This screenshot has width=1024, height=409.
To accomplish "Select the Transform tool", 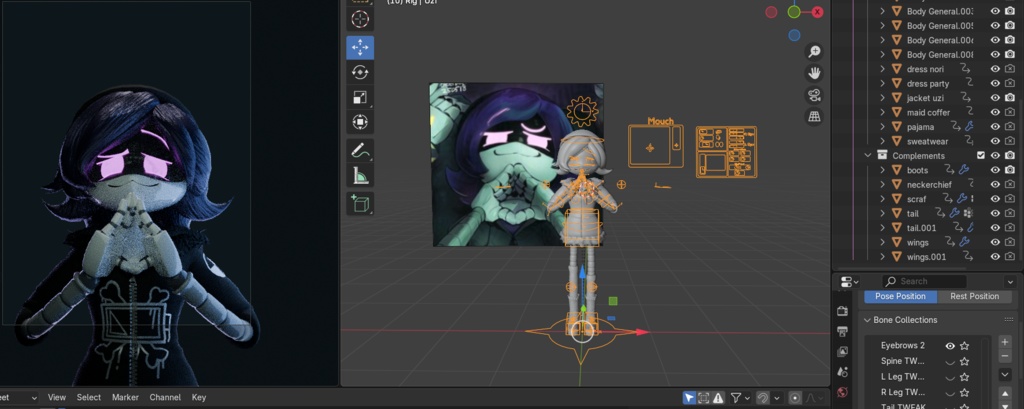I will (360, 122).
